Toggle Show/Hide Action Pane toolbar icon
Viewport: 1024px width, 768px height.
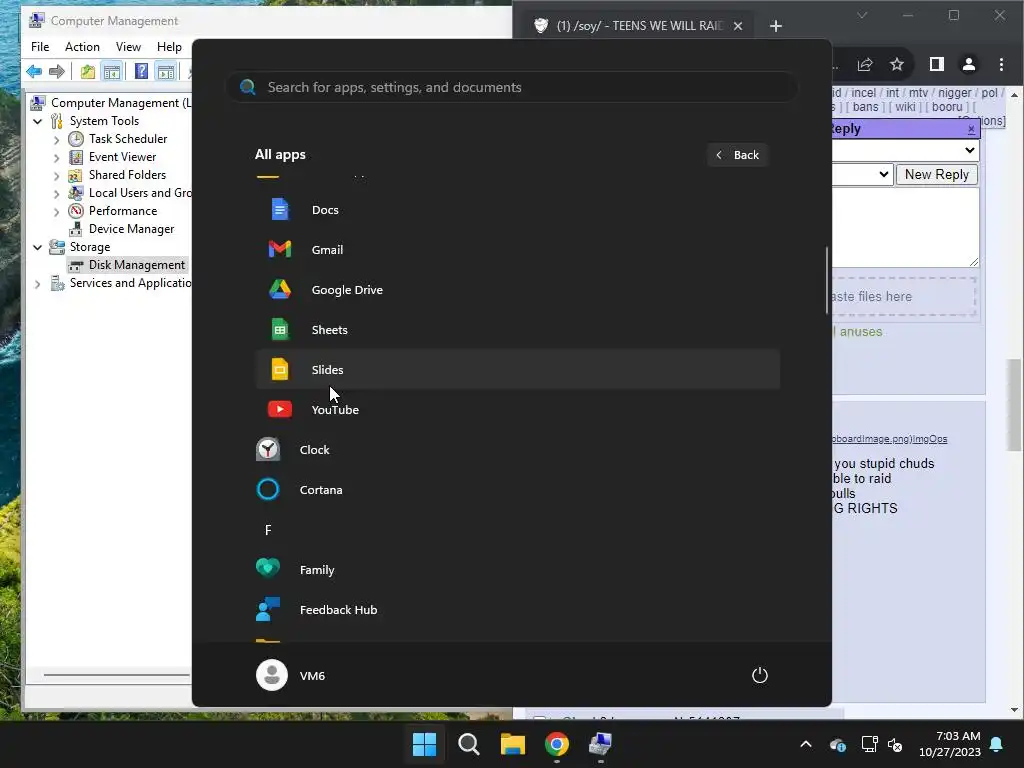(166, 71)
